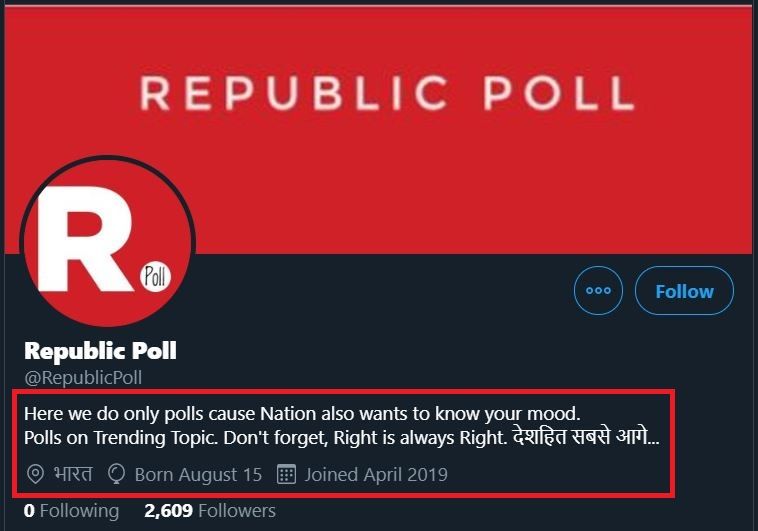The height and width of the screenshot is (531, 758).
Task: Click the birthday balloon icon
Action: coord(116,474)
